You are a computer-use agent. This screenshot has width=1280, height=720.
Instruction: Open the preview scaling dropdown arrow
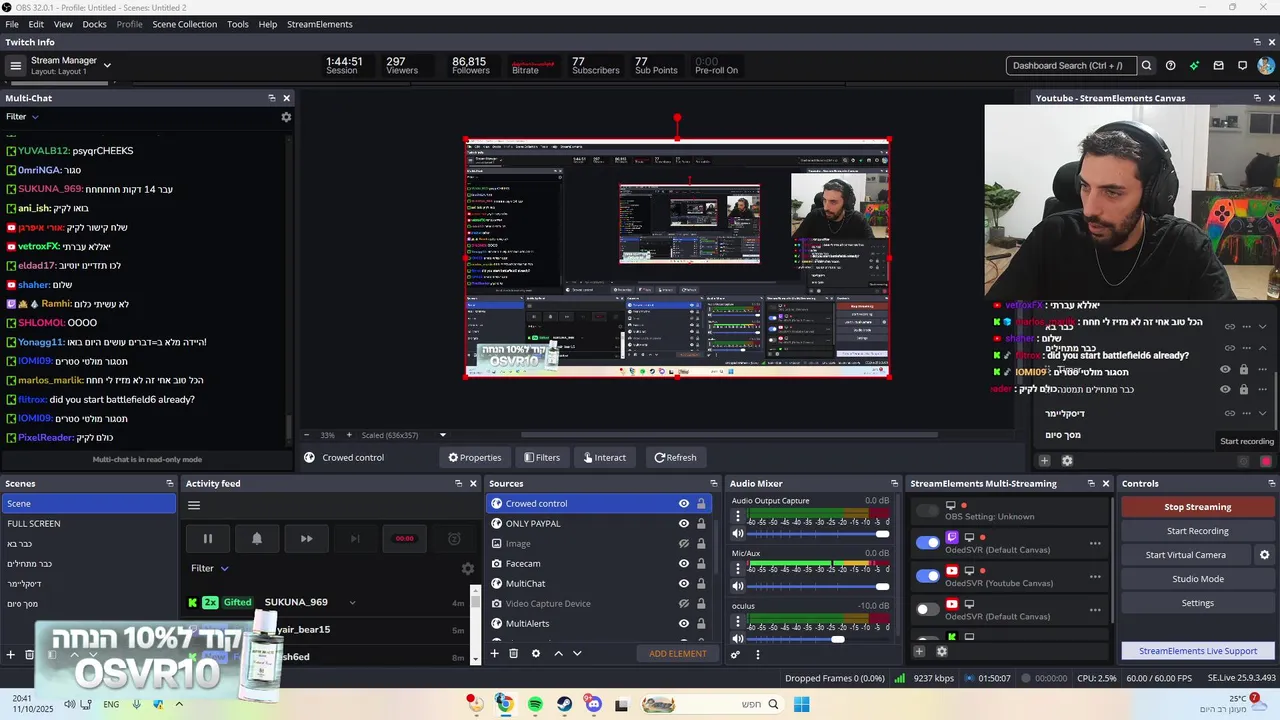[443, 435]
